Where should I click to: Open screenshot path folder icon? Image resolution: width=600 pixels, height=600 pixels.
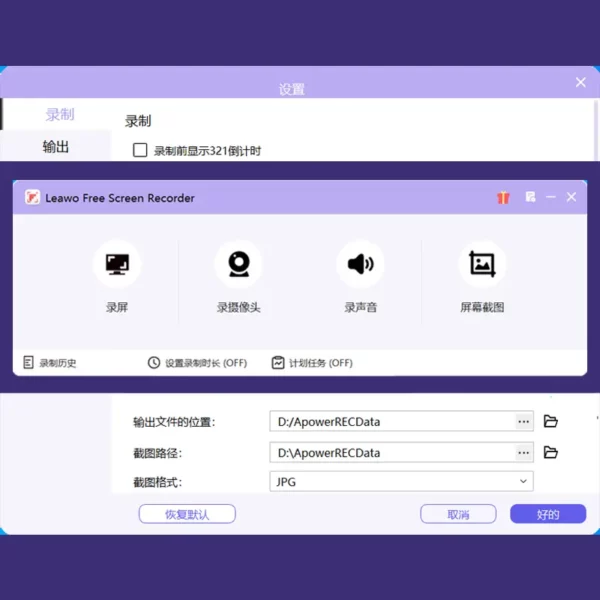point(551,453)
